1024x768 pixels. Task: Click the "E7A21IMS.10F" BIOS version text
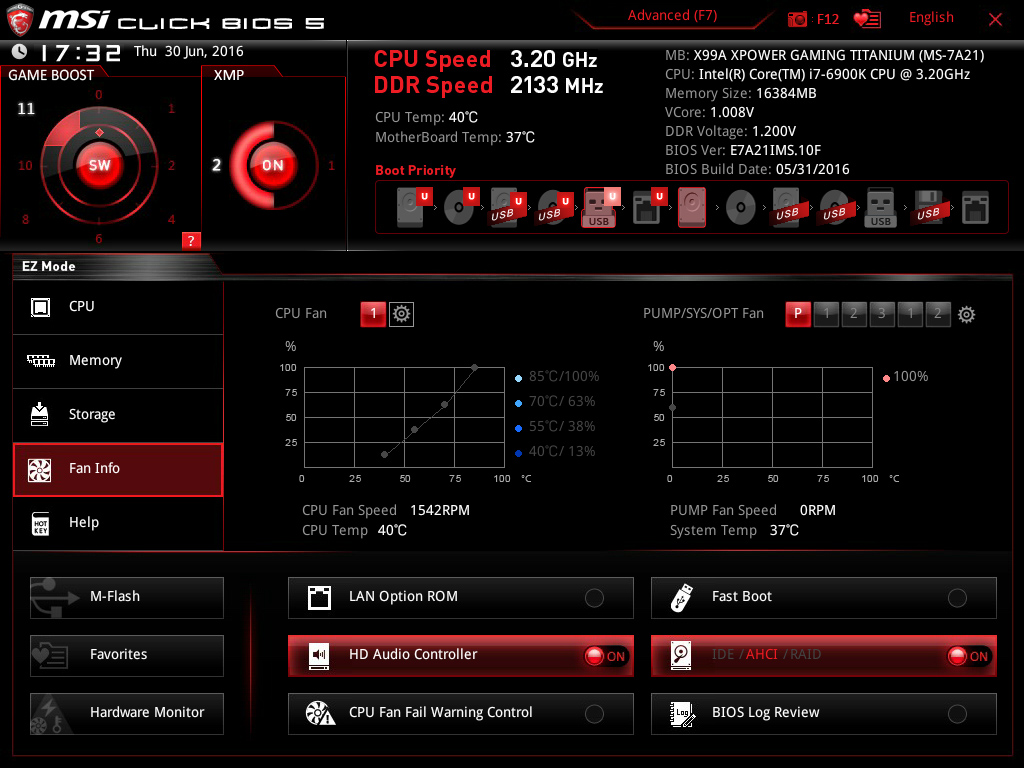pyautogui.click(x=775, y=150)
